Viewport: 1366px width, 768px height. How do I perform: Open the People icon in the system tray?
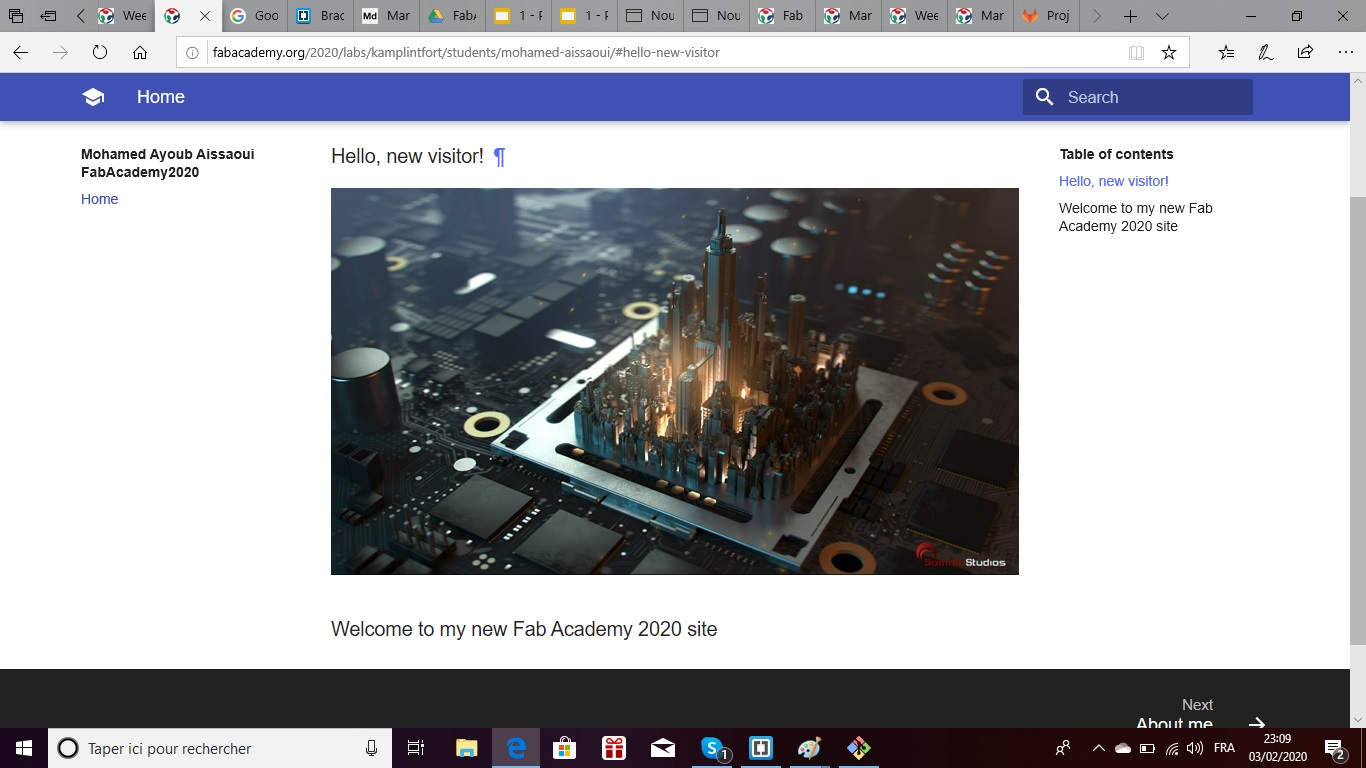[x=1063, y=748]
